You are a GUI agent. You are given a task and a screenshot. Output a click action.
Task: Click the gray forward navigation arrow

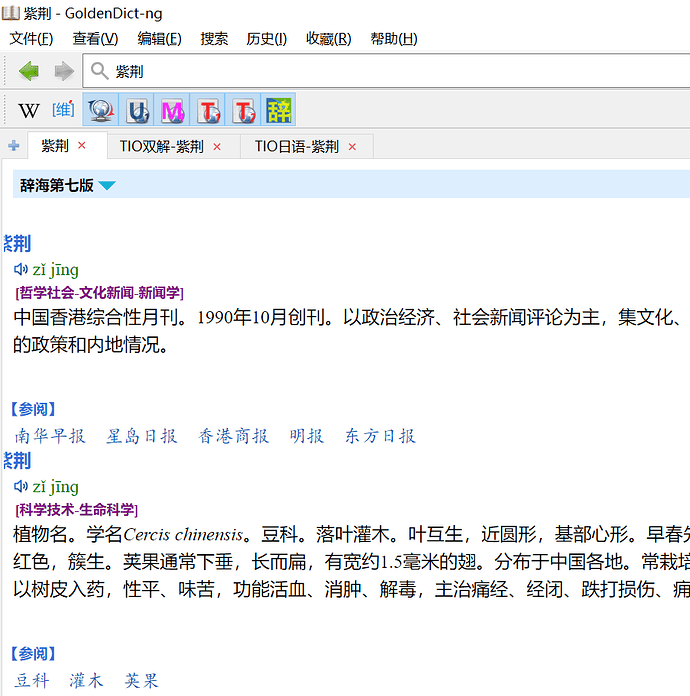pyautogui.click(x=64, y=71)
